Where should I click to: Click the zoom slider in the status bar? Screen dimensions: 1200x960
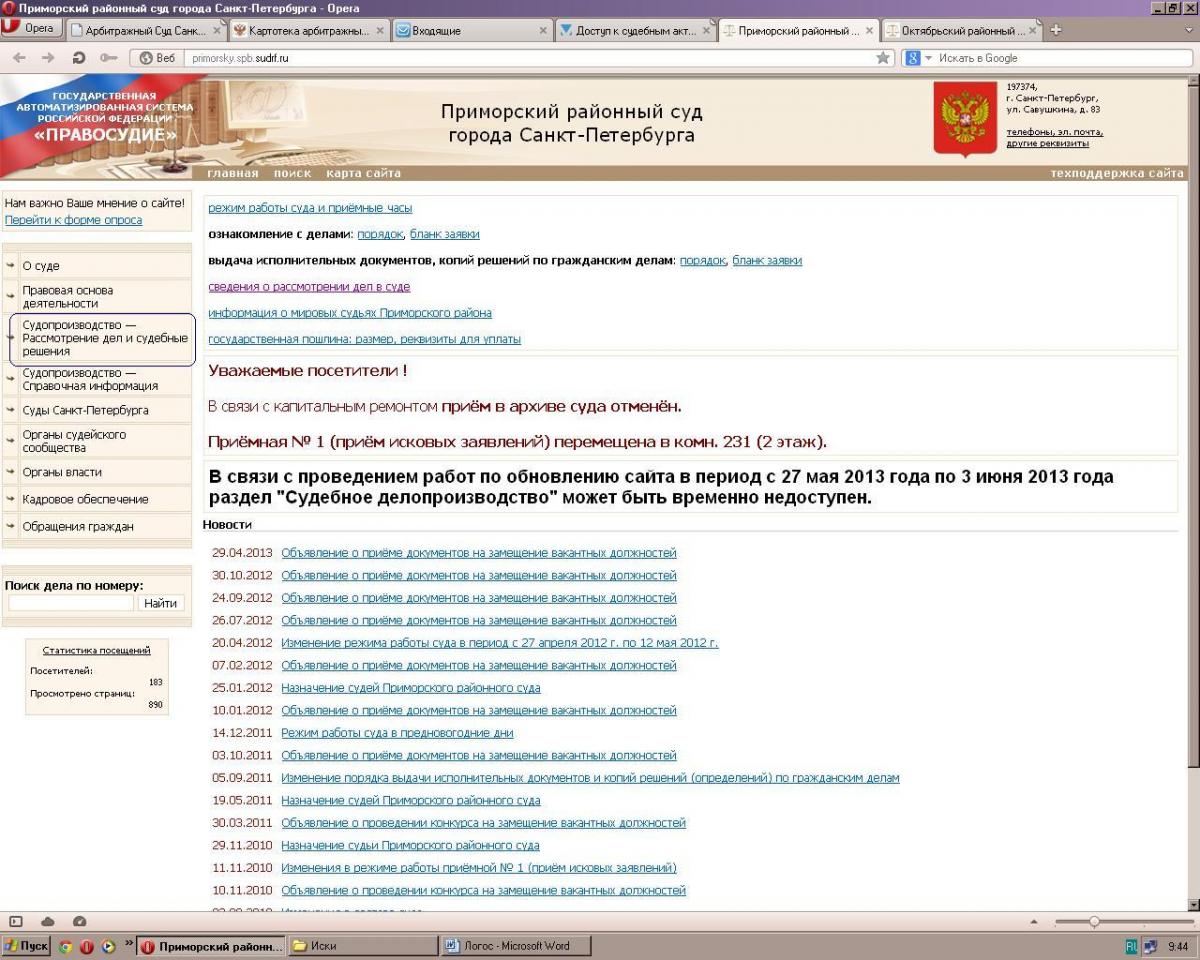(x=1094, y=921)
